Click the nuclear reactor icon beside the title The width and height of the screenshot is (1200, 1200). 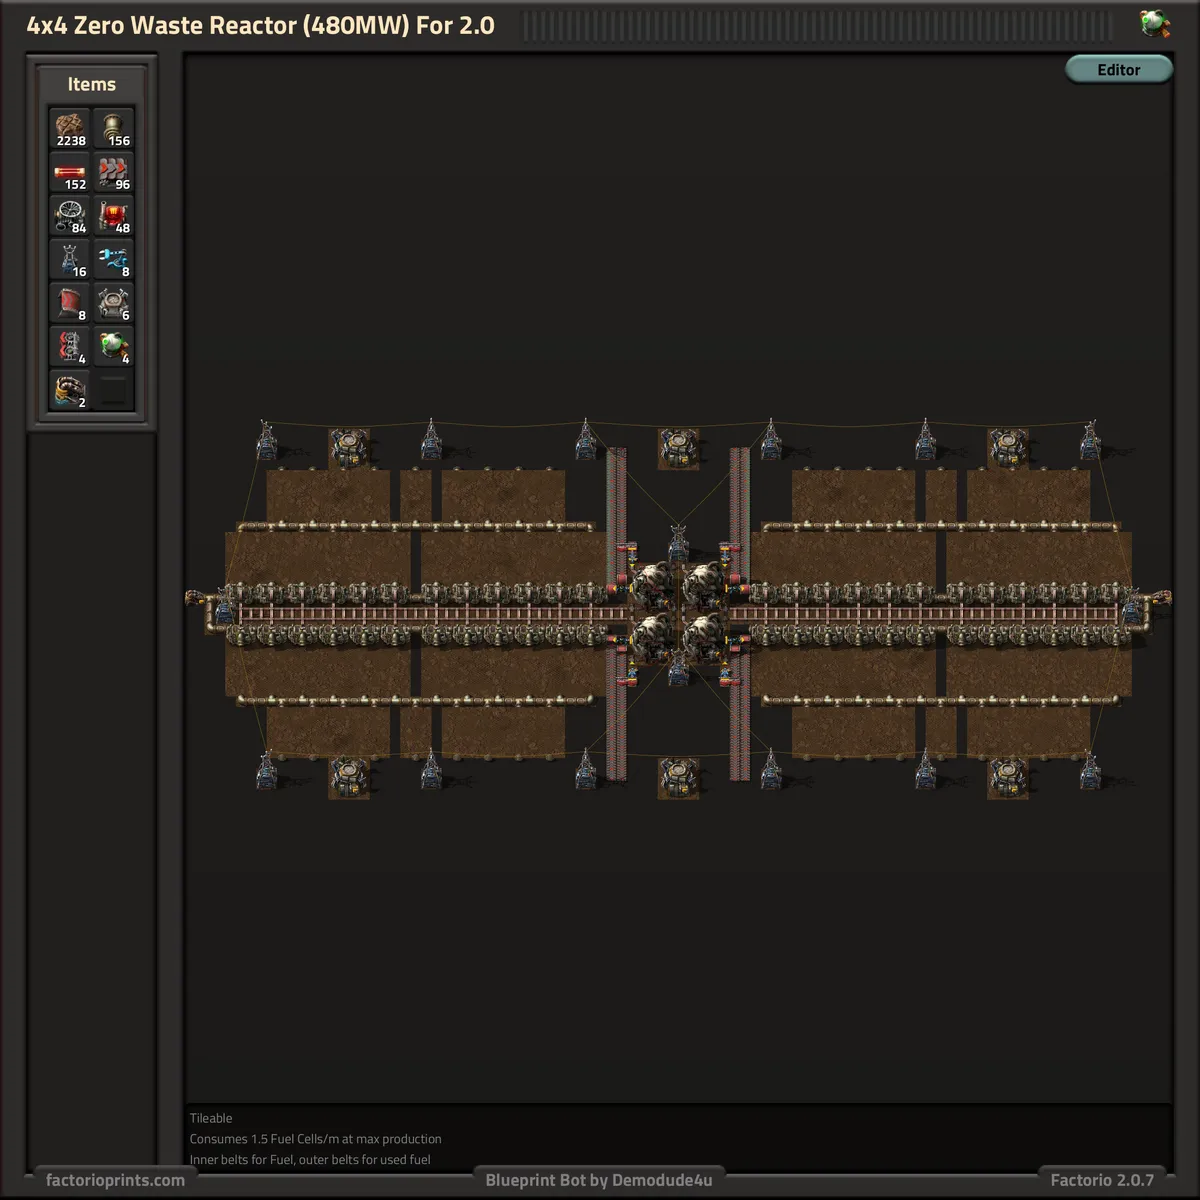pos(1155,23)
